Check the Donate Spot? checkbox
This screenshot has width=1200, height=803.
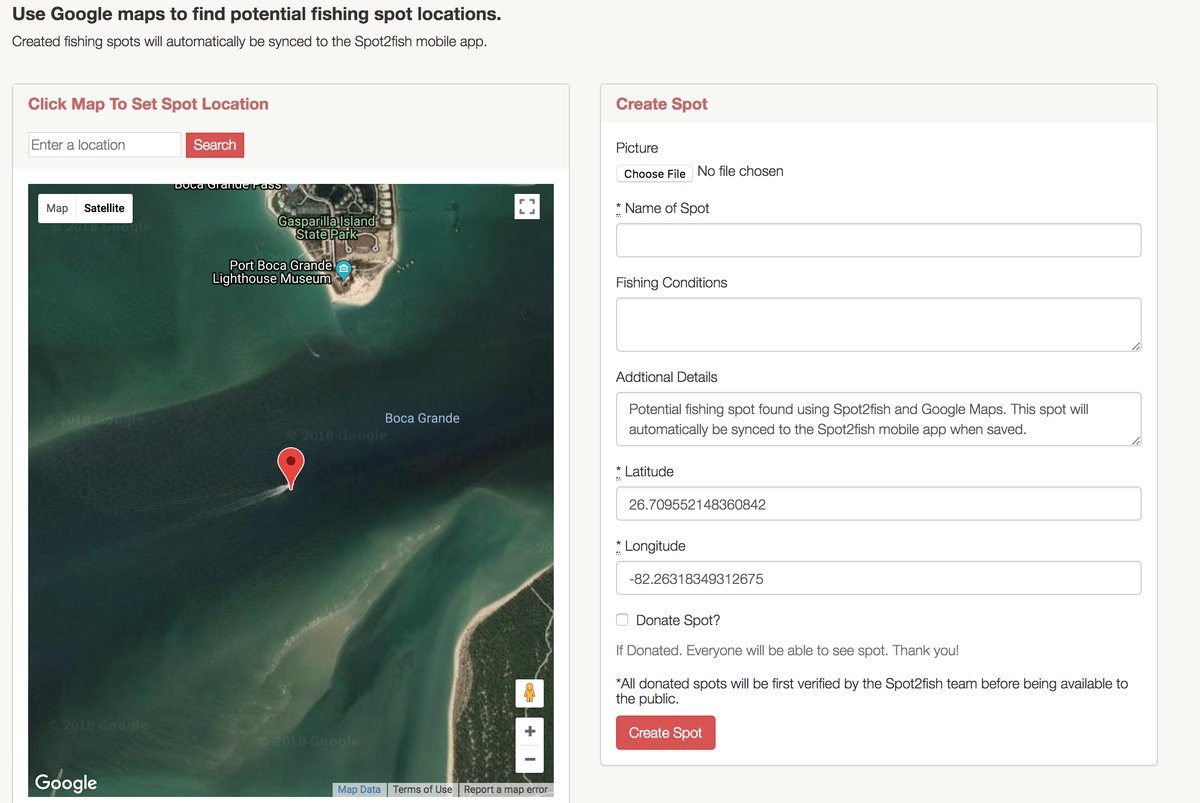[622, 620]
